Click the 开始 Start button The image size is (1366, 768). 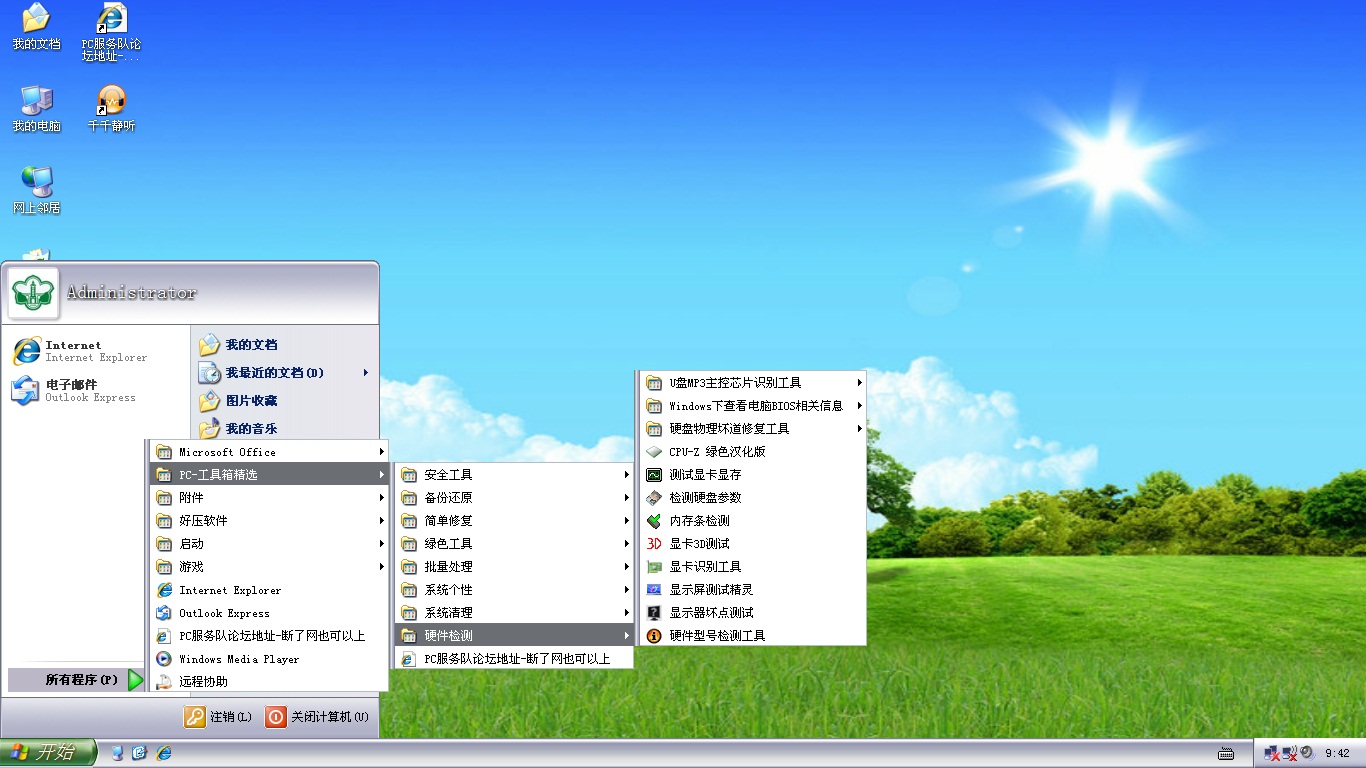coord(48,753)
